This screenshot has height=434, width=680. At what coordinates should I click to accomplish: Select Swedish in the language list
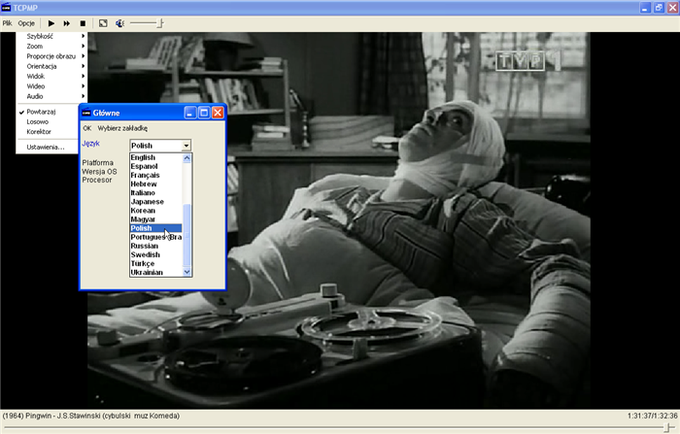(156, 255)
